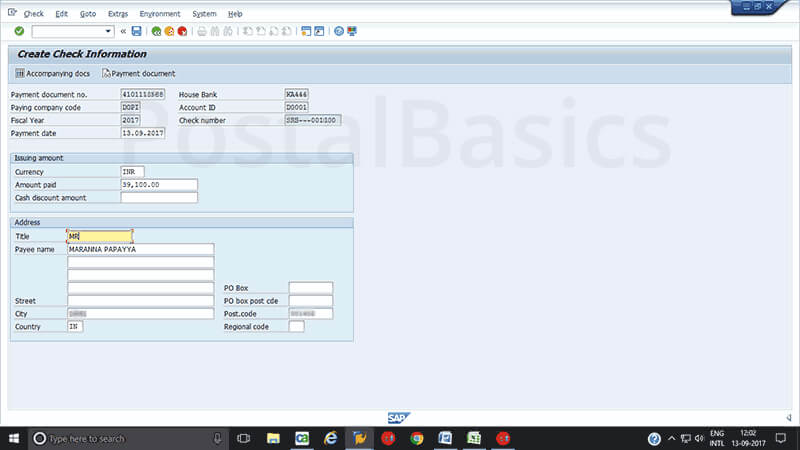Collapse the command field with double-arrow
Screen dimensions: 800x450
tap(123, 32)
